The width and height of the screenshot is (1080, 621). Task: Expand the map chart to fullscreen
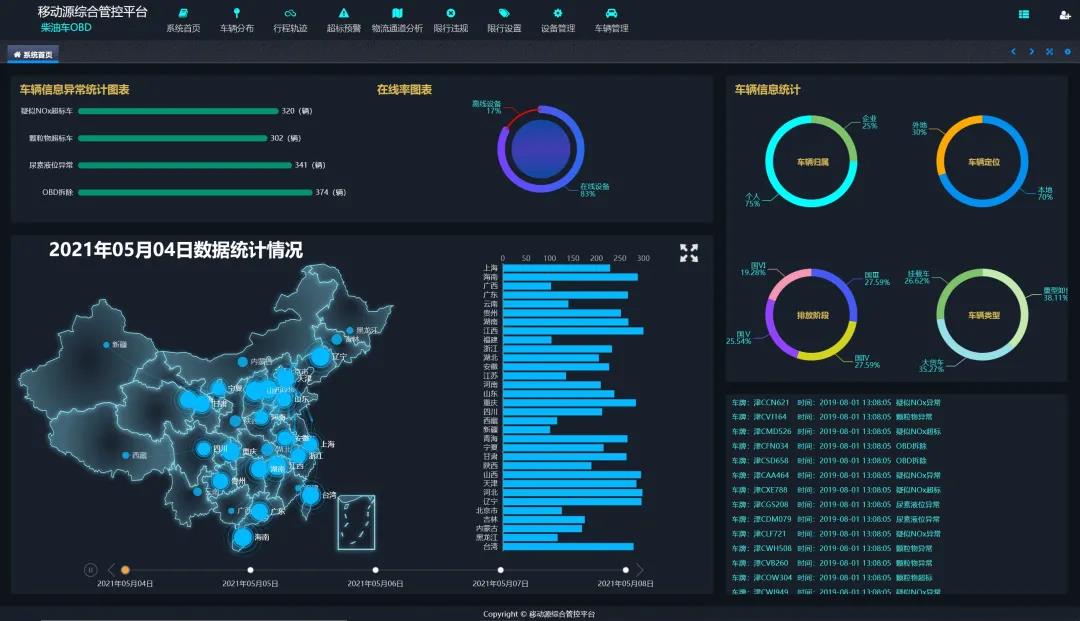coord(689,253)
